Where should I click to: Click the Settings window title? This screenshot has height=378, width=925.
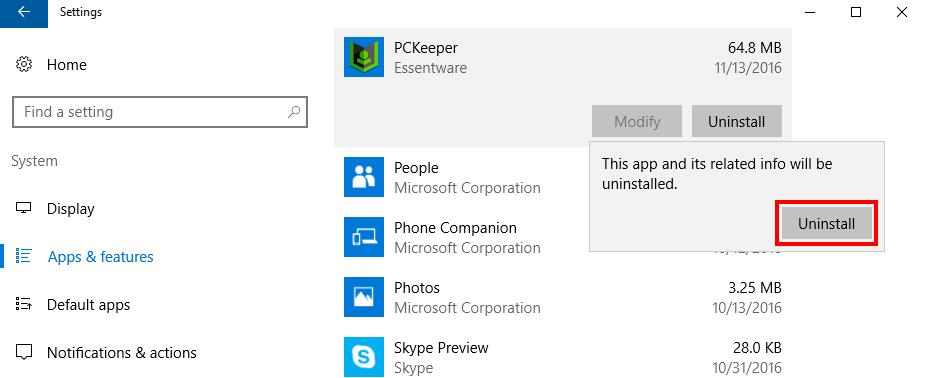81,12
